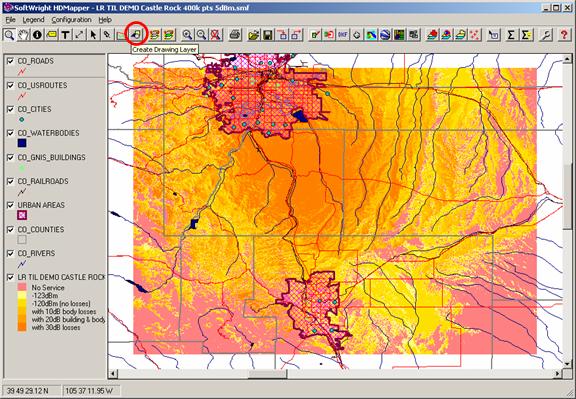Toggle the CO_WATERBODIES layer checkbox

tap(11, 133)
